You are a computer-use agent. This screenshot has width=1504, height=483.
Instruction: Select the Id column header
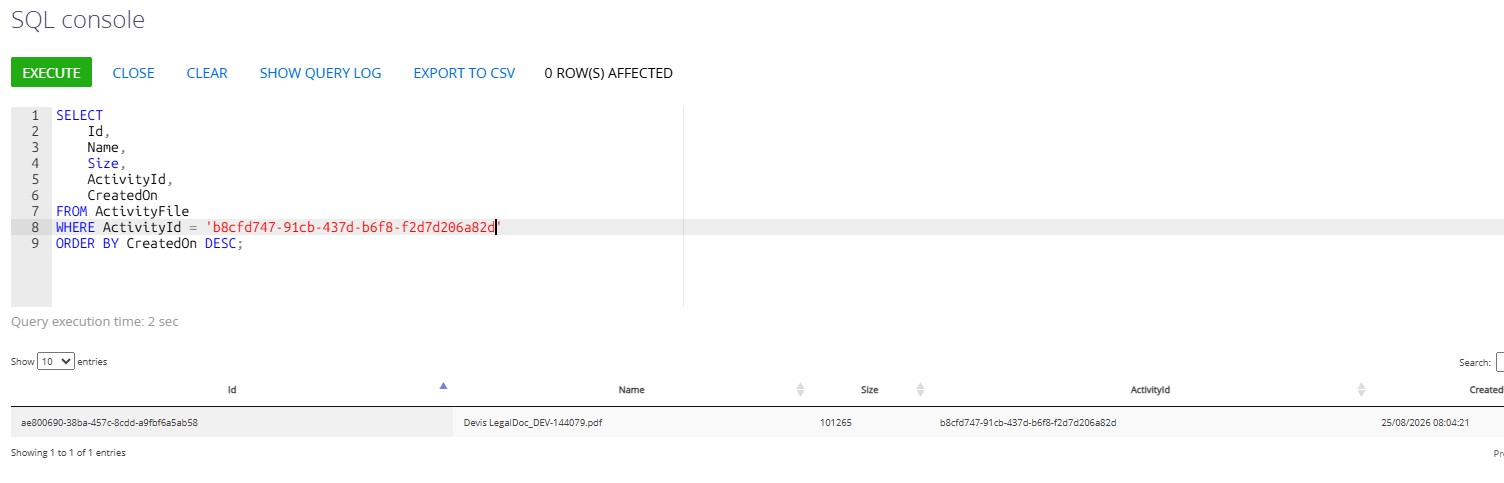click(x=232, y=389)
